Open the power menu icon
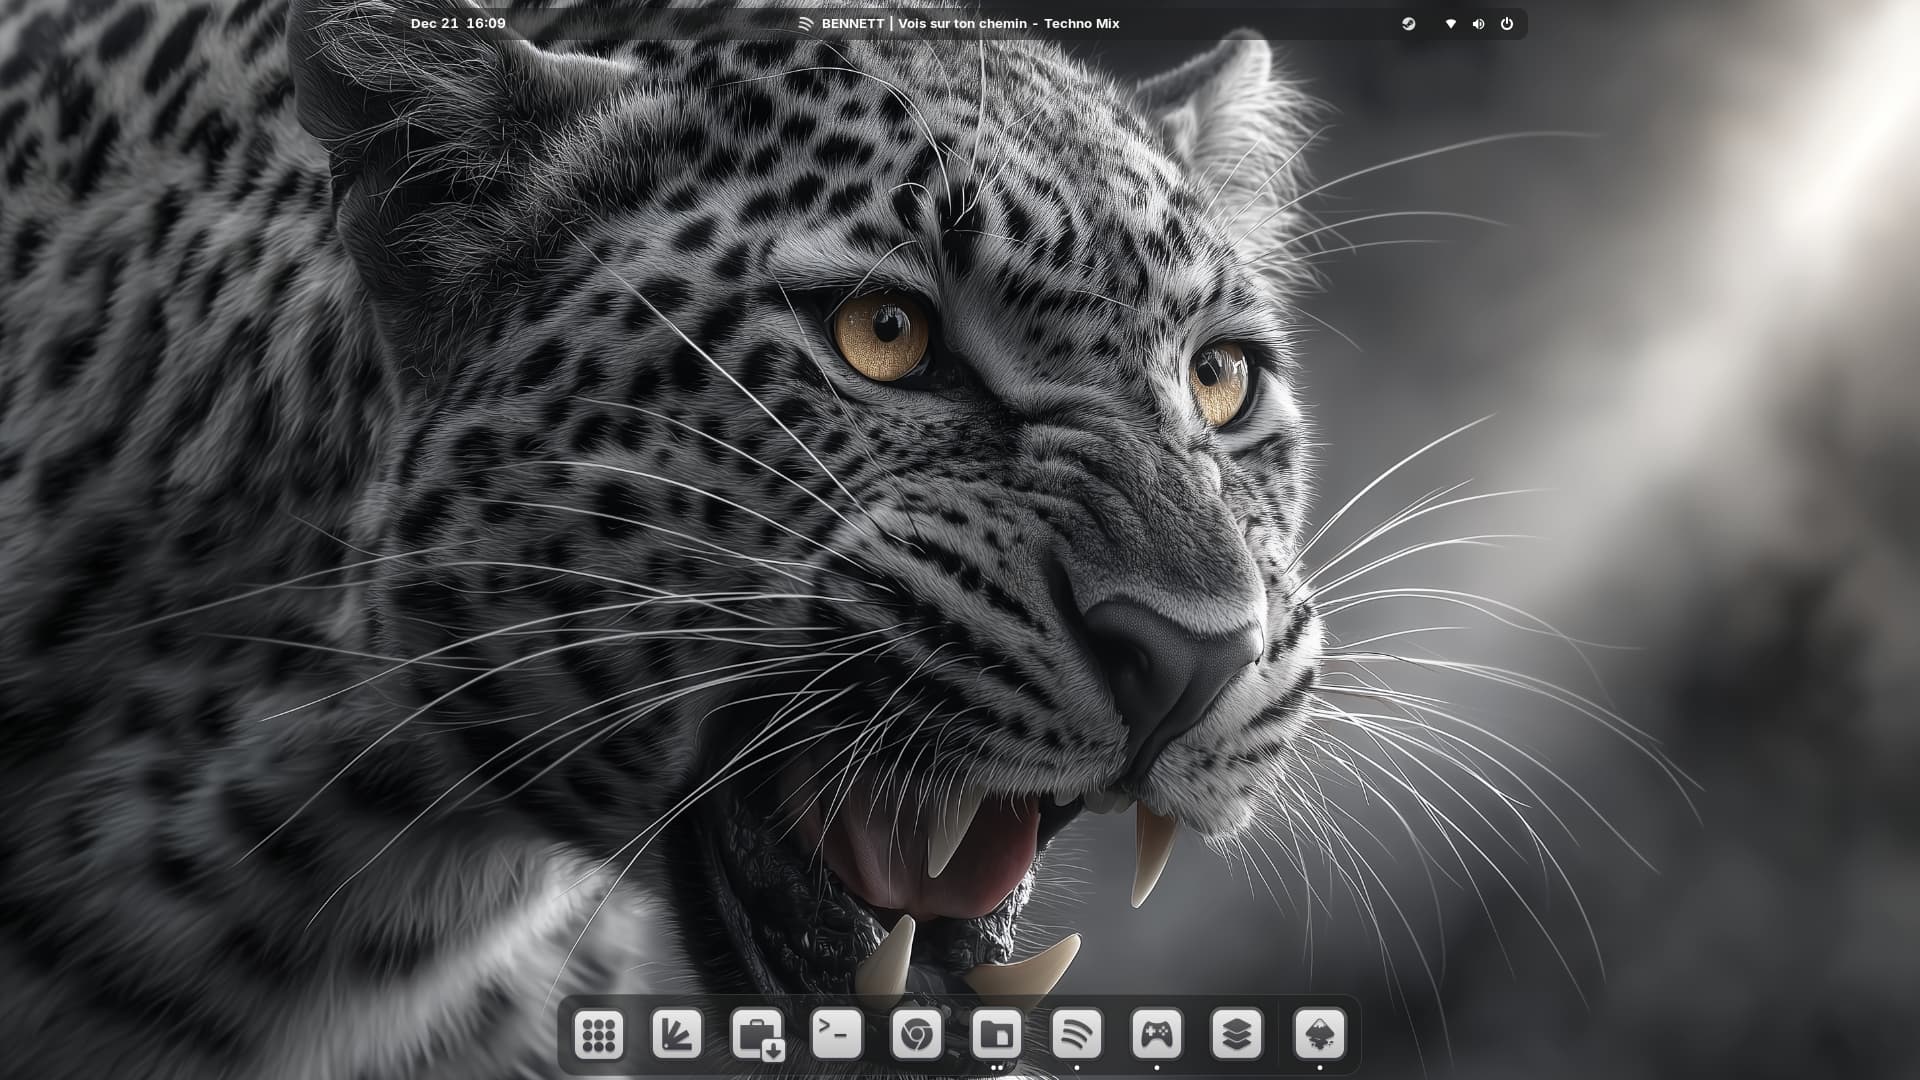This screenshot has height=1080, width=1920. (1507, 24)
